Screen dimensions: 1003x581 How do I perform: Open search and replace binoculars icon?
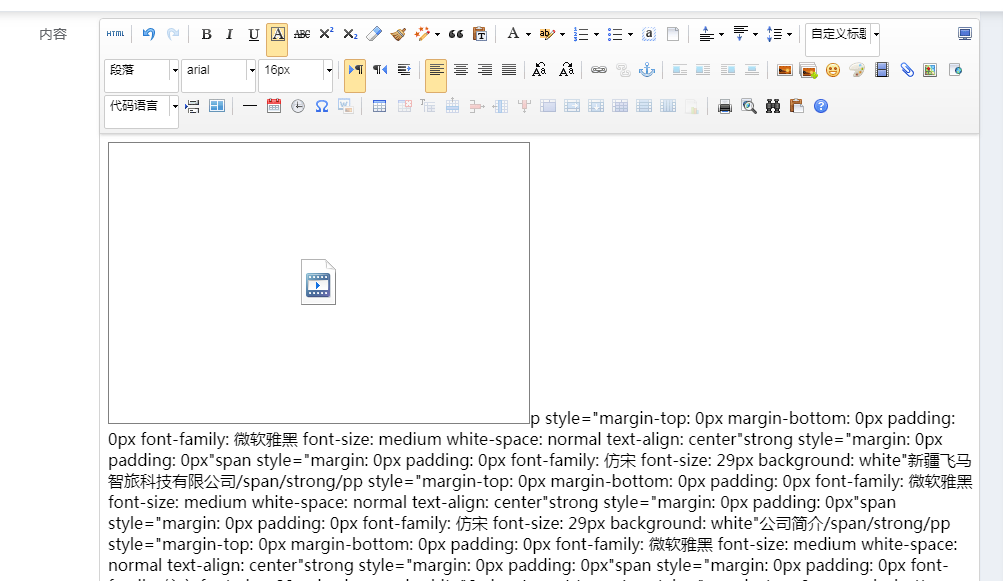coord(772,106)
